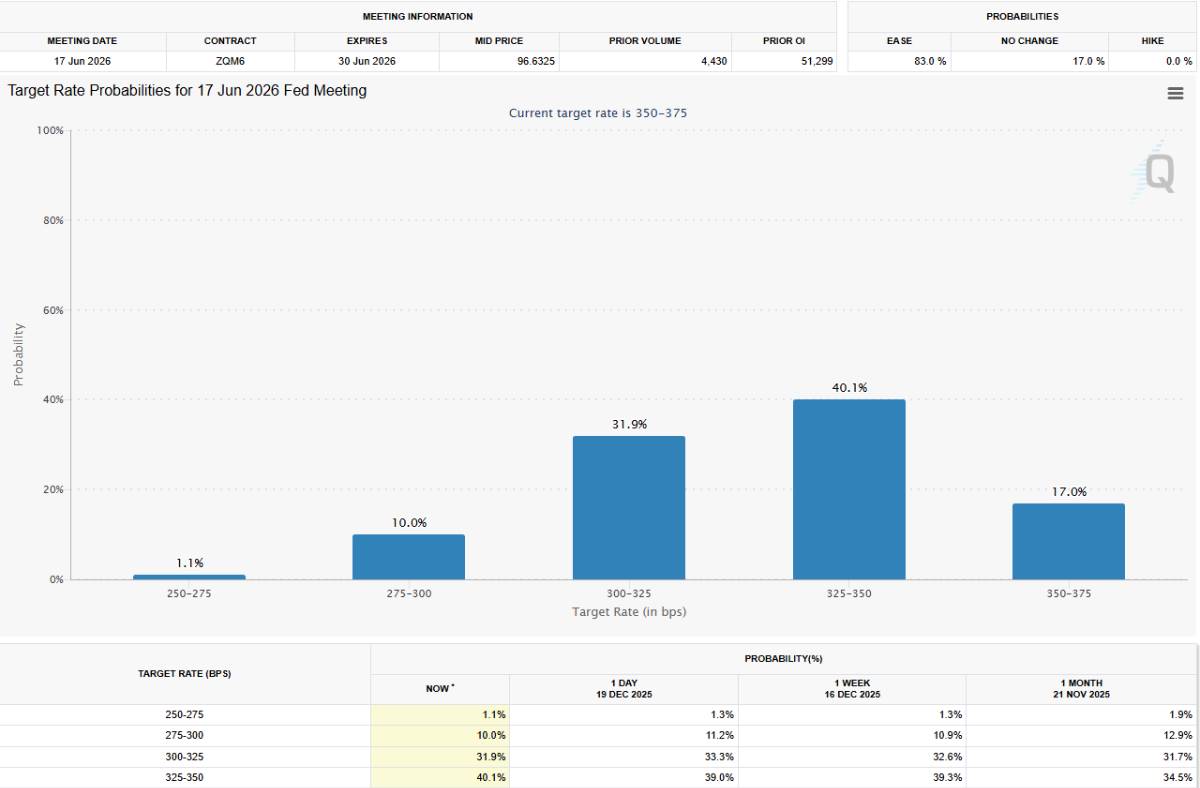Click the ZQM6 contract cell
The image size is (1200, 788).
pyautogui.click(x=230, y=61)
